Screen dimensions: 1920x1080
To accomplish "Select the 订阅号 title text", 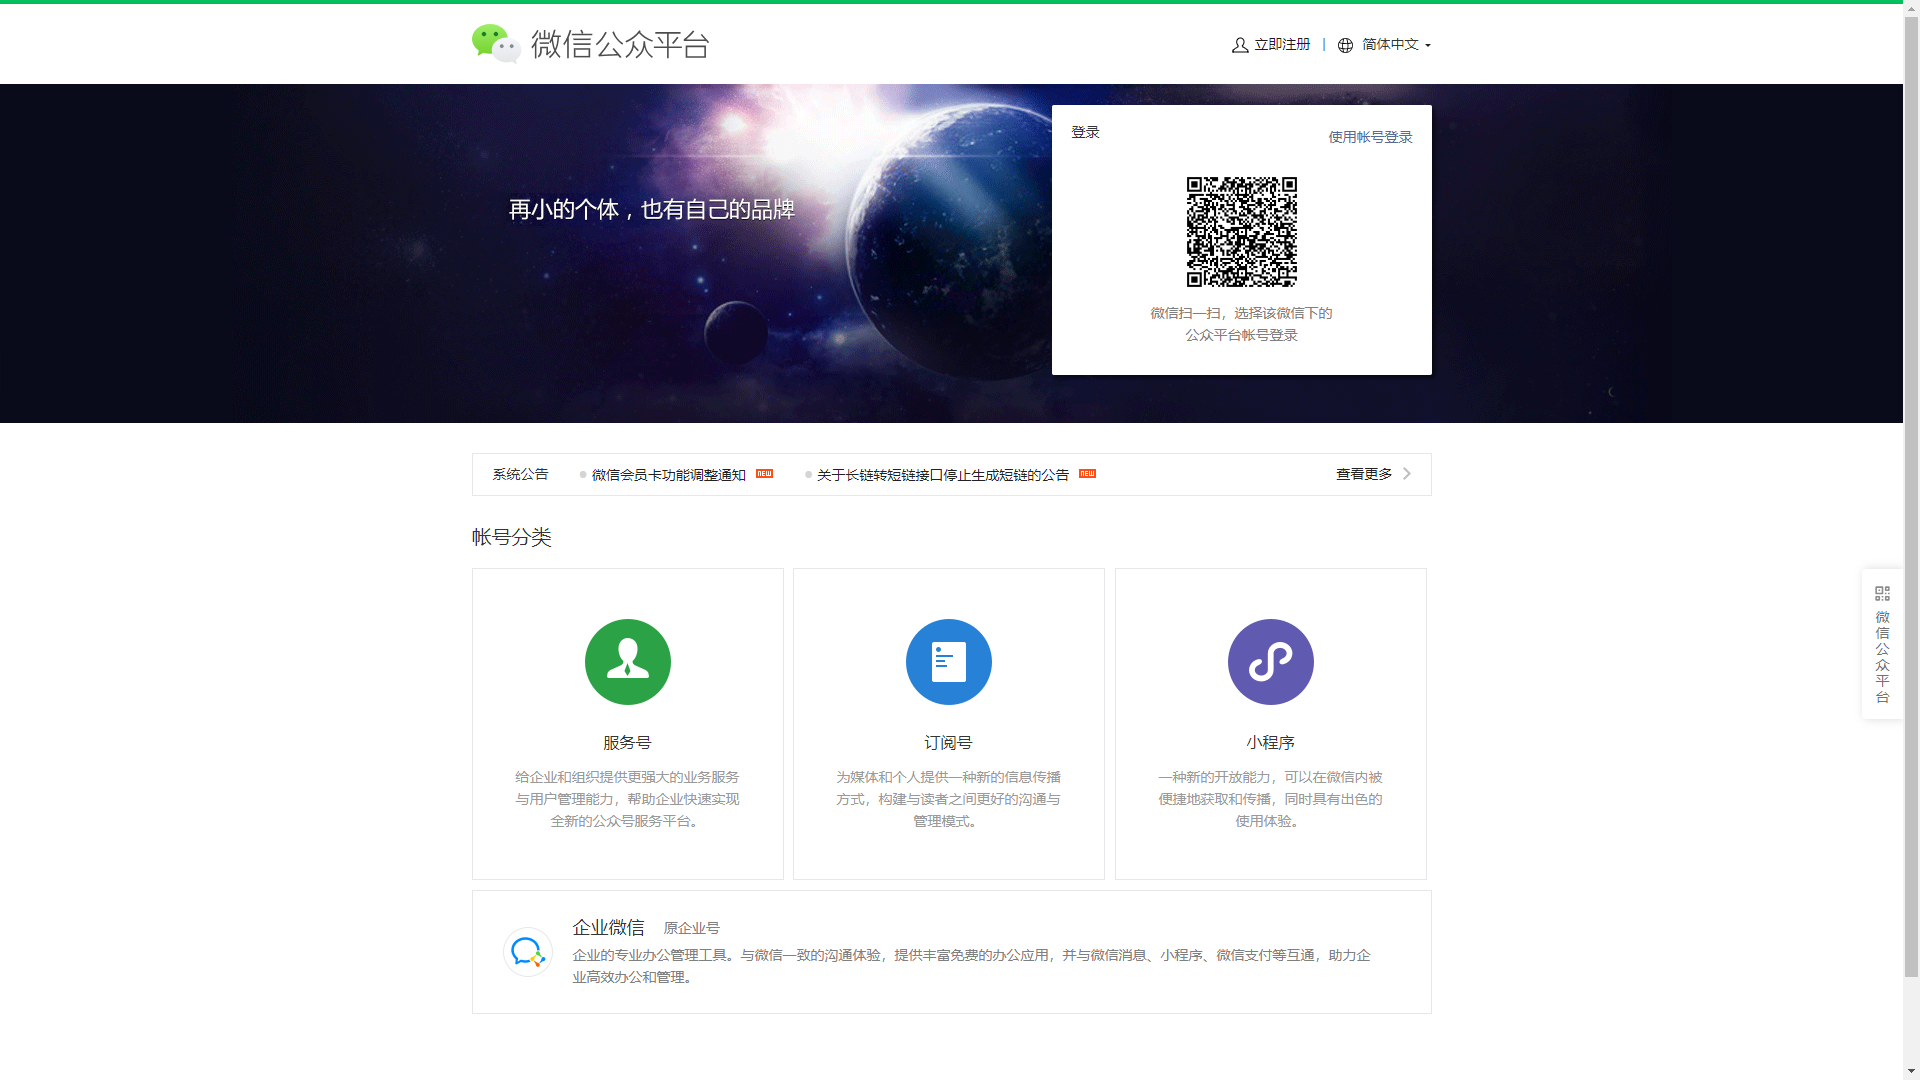I will point(948,743).
